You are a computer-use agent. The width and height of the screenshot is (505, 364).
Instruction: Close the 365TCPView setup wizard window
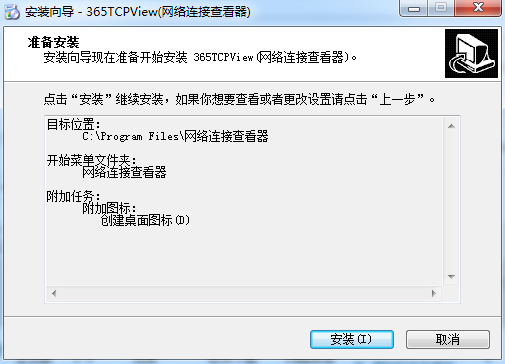pos(478,8)
